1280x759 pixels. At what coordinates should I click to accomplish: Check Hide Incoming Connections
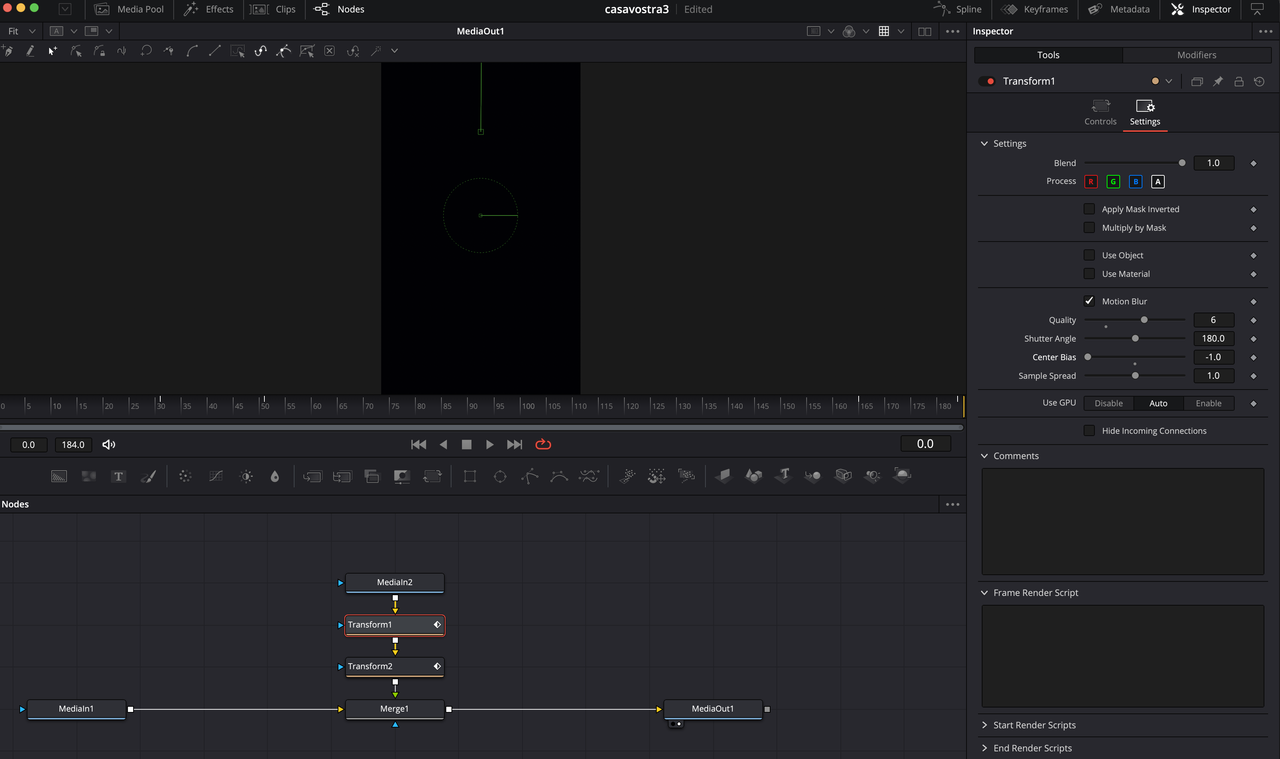[1089, 431]
